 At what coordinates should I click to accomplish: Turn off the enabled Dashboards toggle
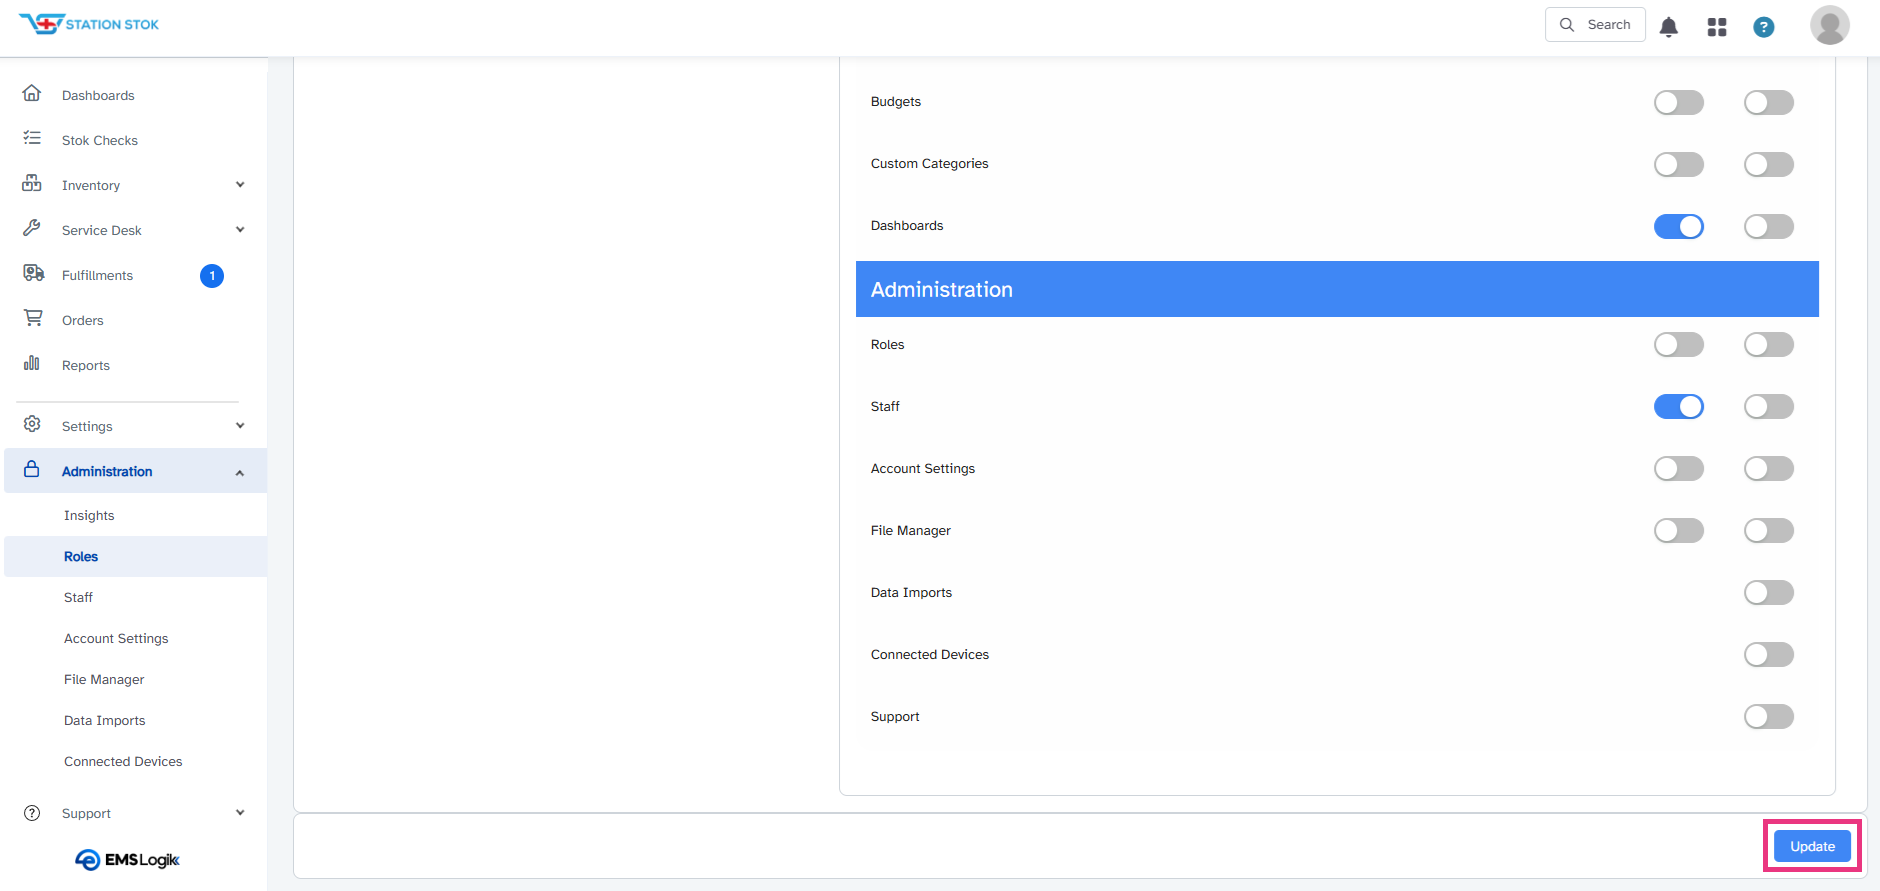[1679, 227]
